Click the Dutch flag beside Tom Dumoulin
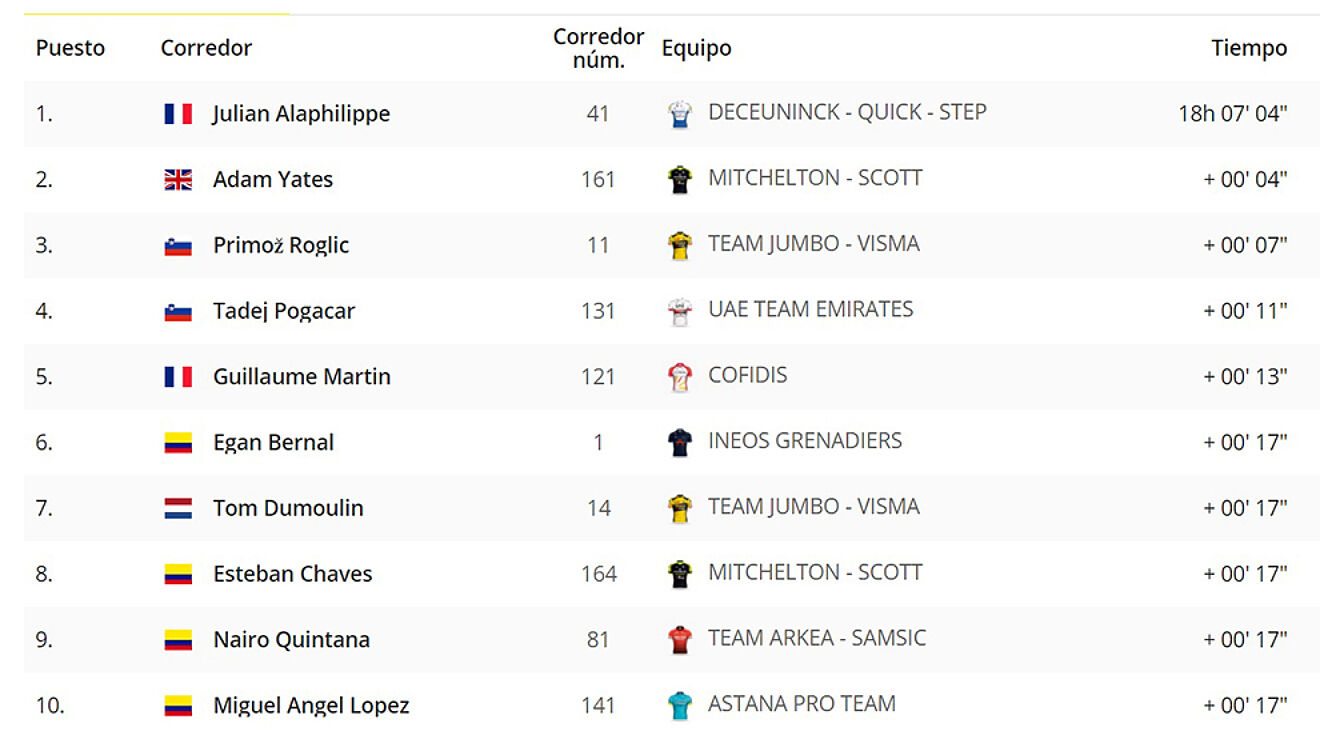 178,508
